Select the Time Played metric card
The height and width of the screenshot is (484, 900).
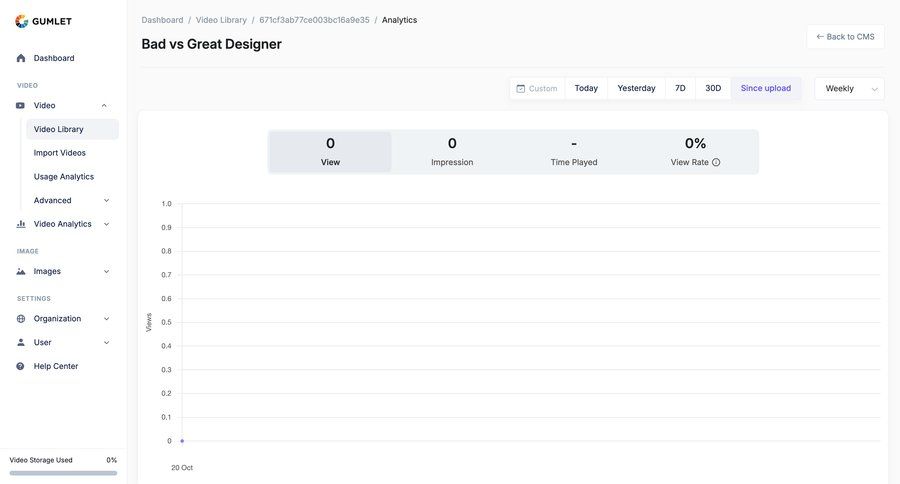[574, 152]
